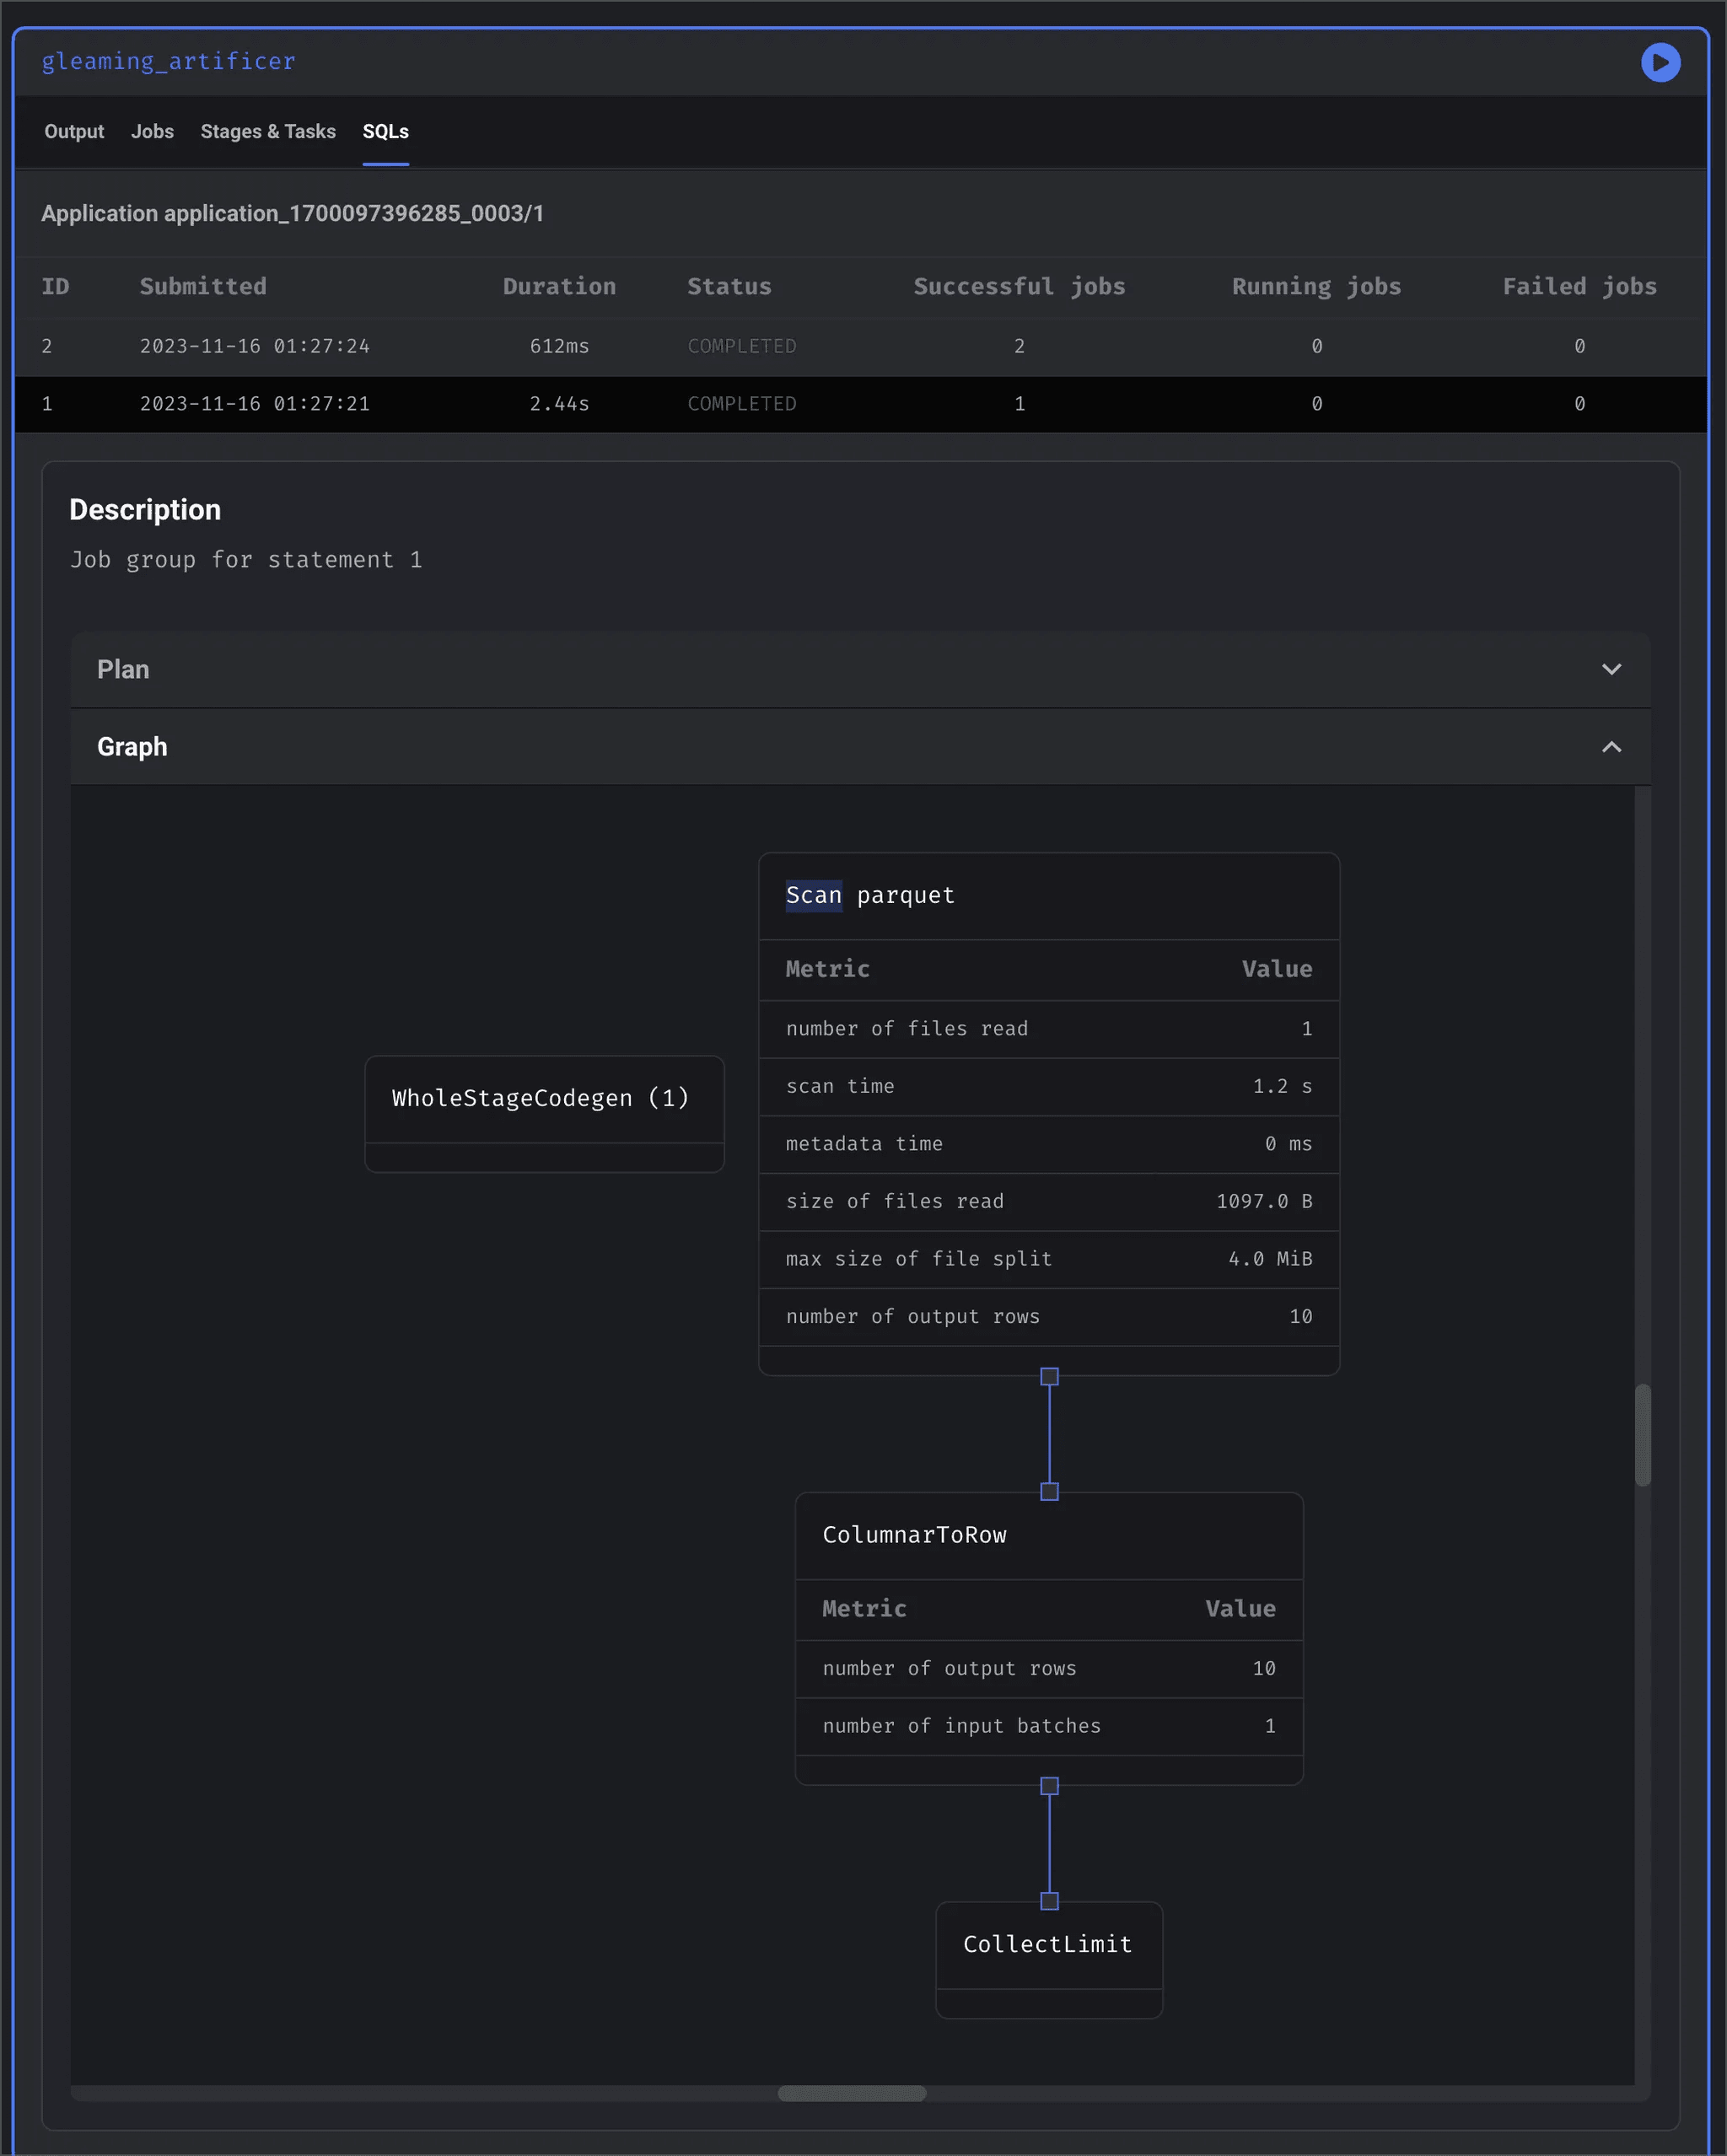Viewport: 1727px width, 2156px height.
Task: Open the gleaming_artificer notebook link
Action: click(x=168, y=62)
